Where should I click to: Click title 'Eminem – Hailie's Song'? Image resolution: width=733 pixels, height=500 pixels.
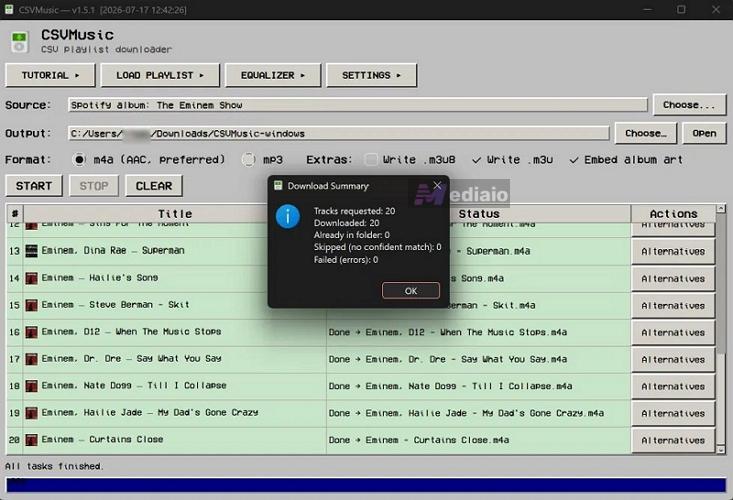click(100, 278)
